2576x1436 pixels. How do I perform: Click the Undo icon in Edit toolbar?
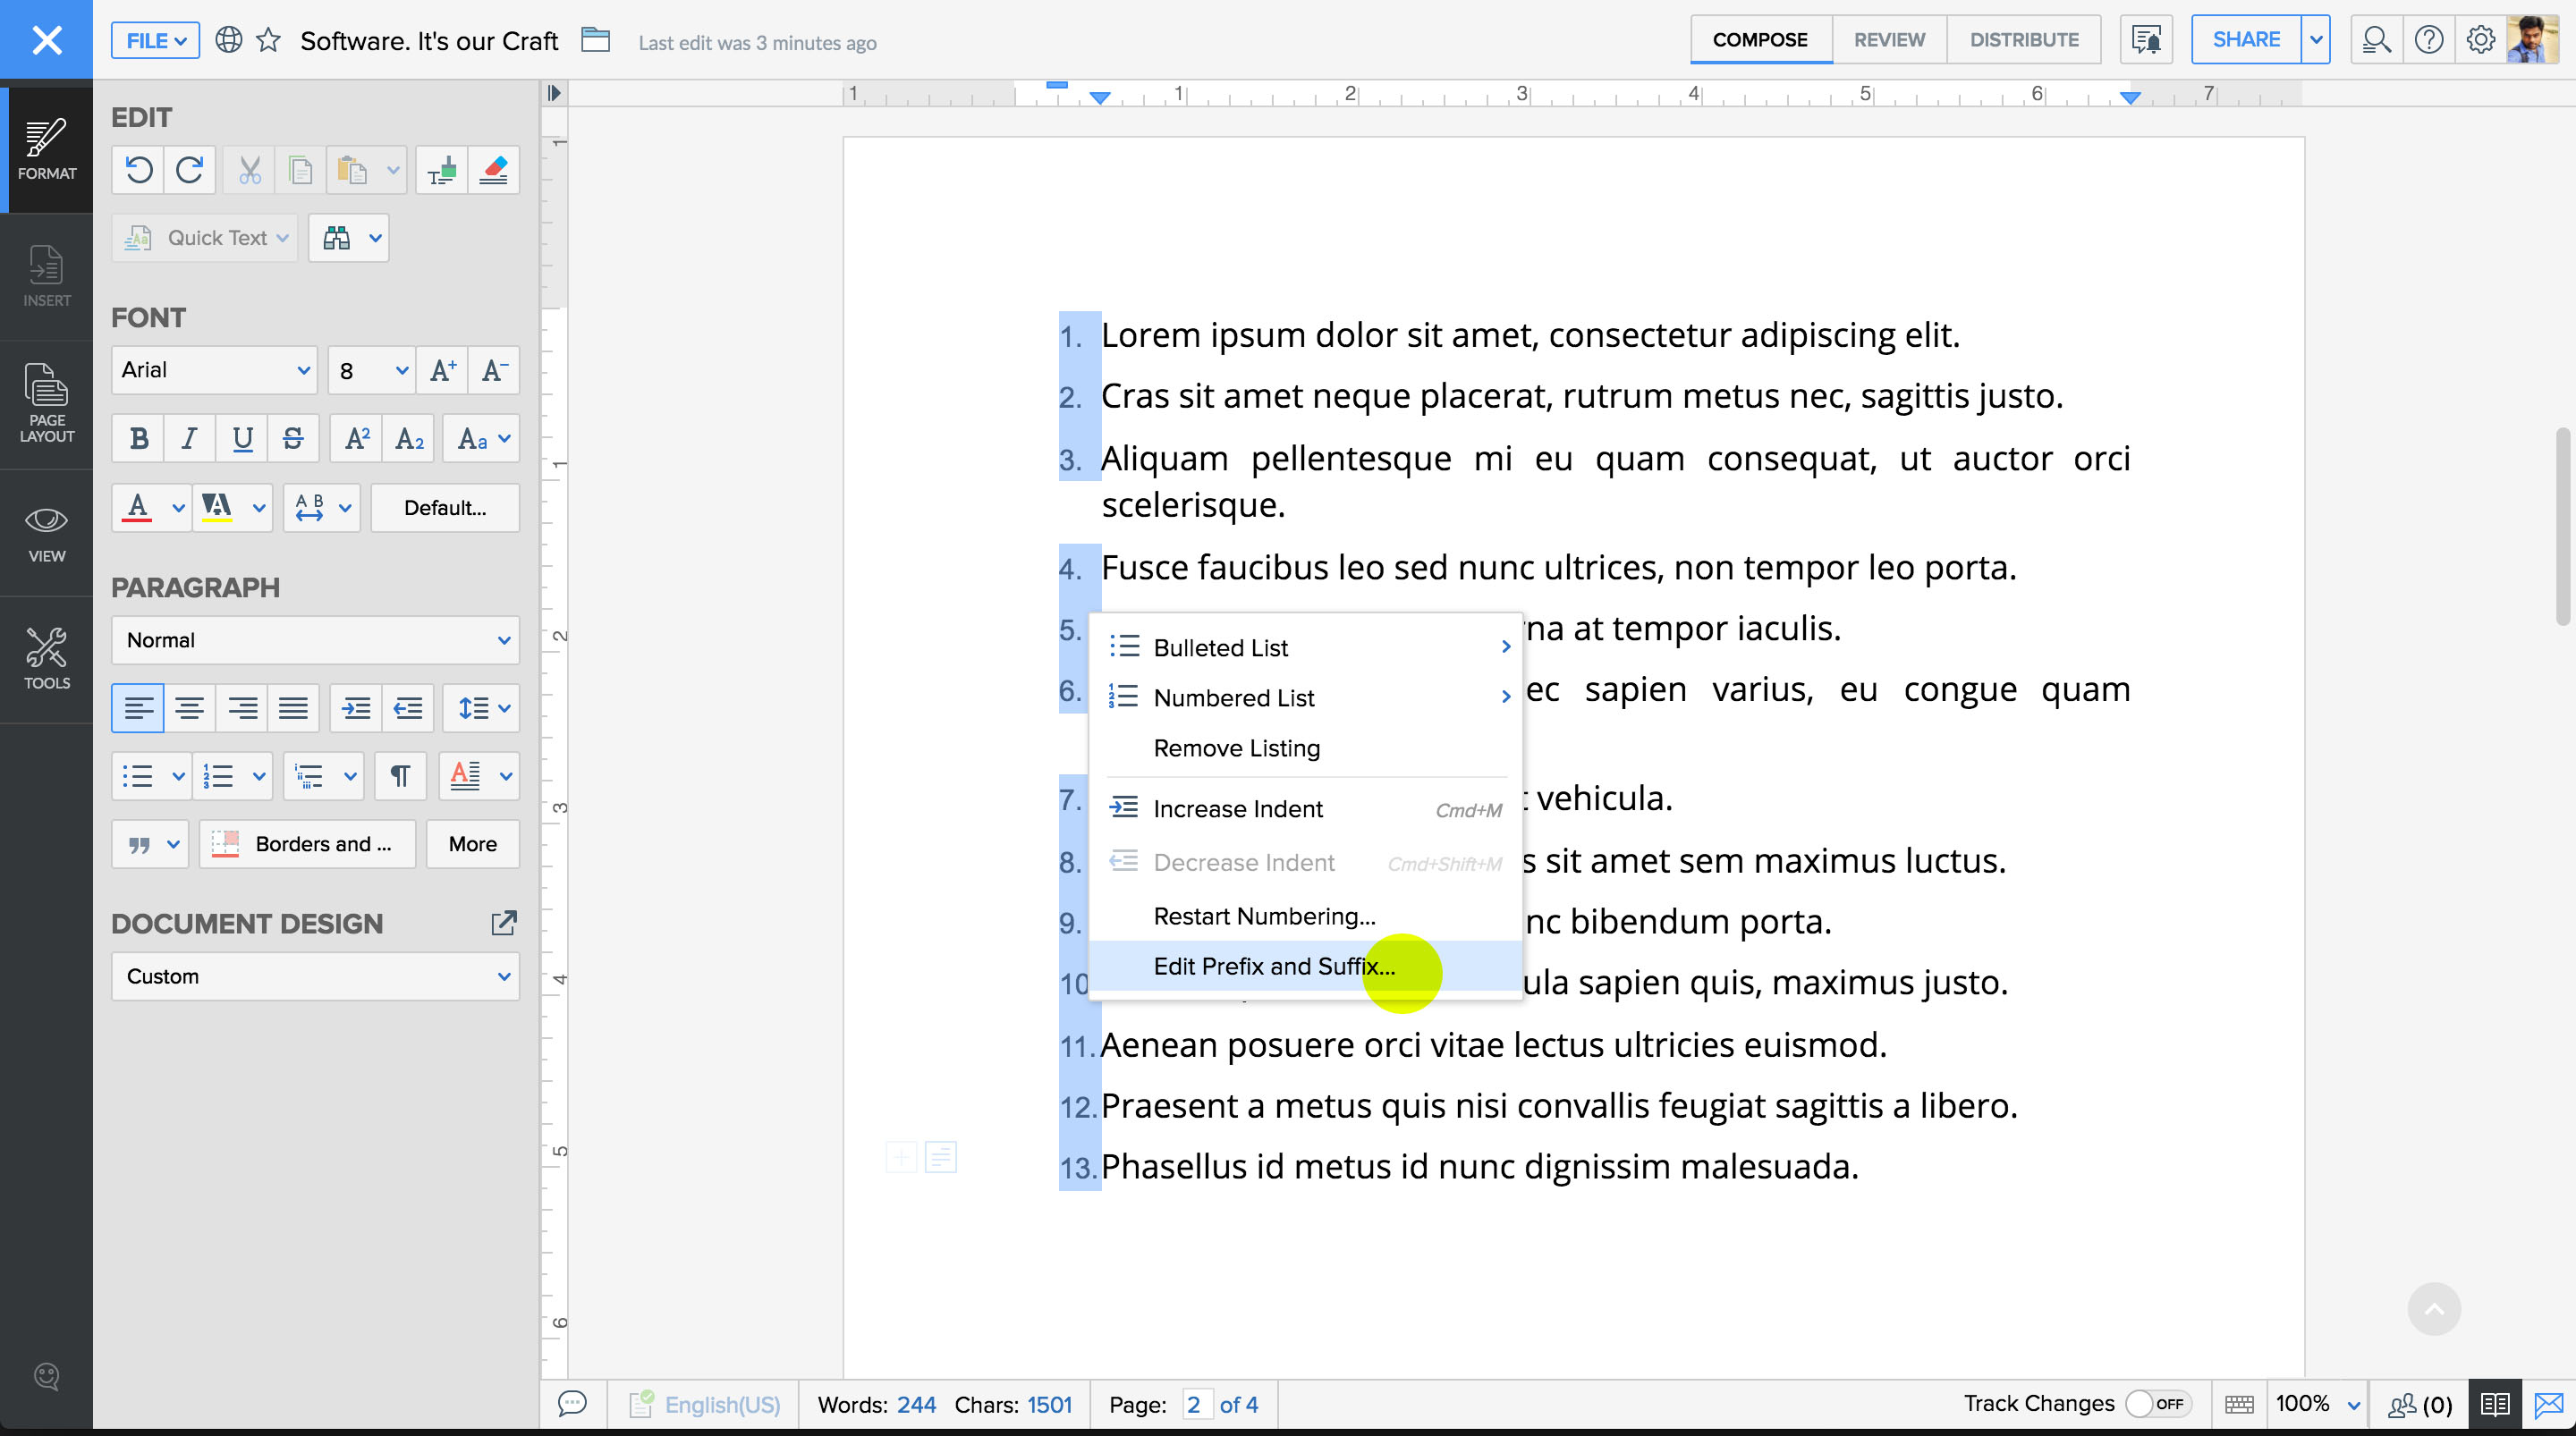(x=140, y=170)
